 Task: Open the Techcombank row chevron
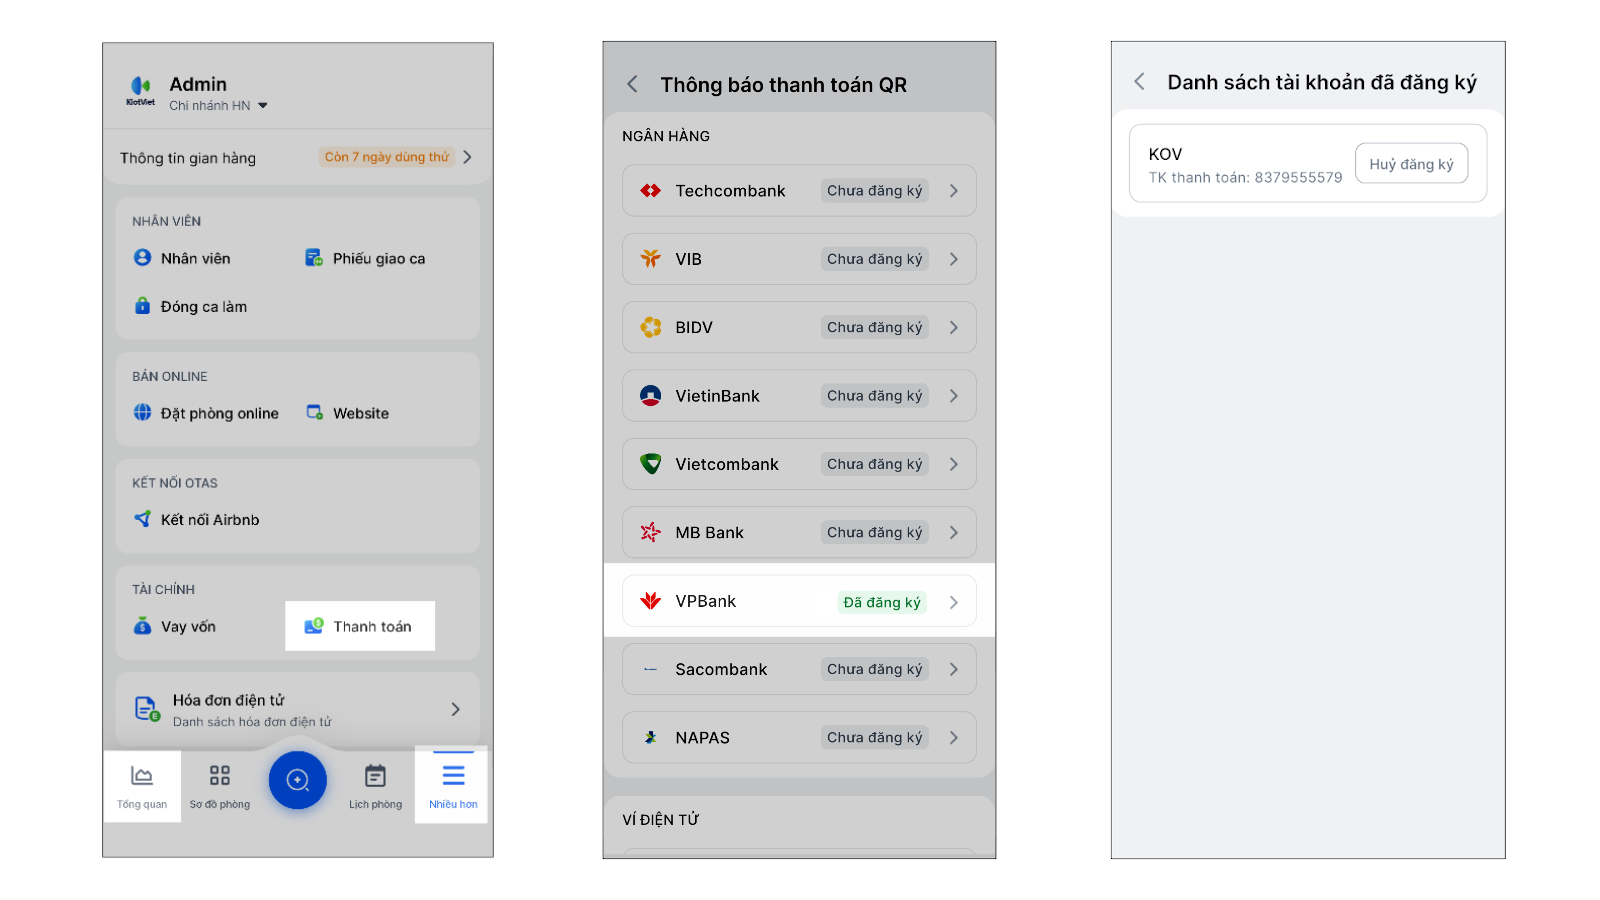(x=953, y=191)
